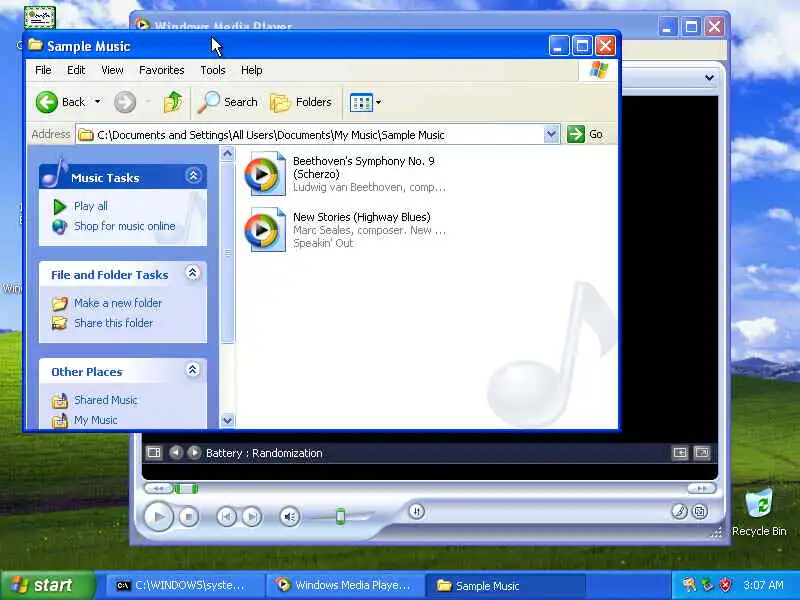Click the Shared Music folder icon

60,401
